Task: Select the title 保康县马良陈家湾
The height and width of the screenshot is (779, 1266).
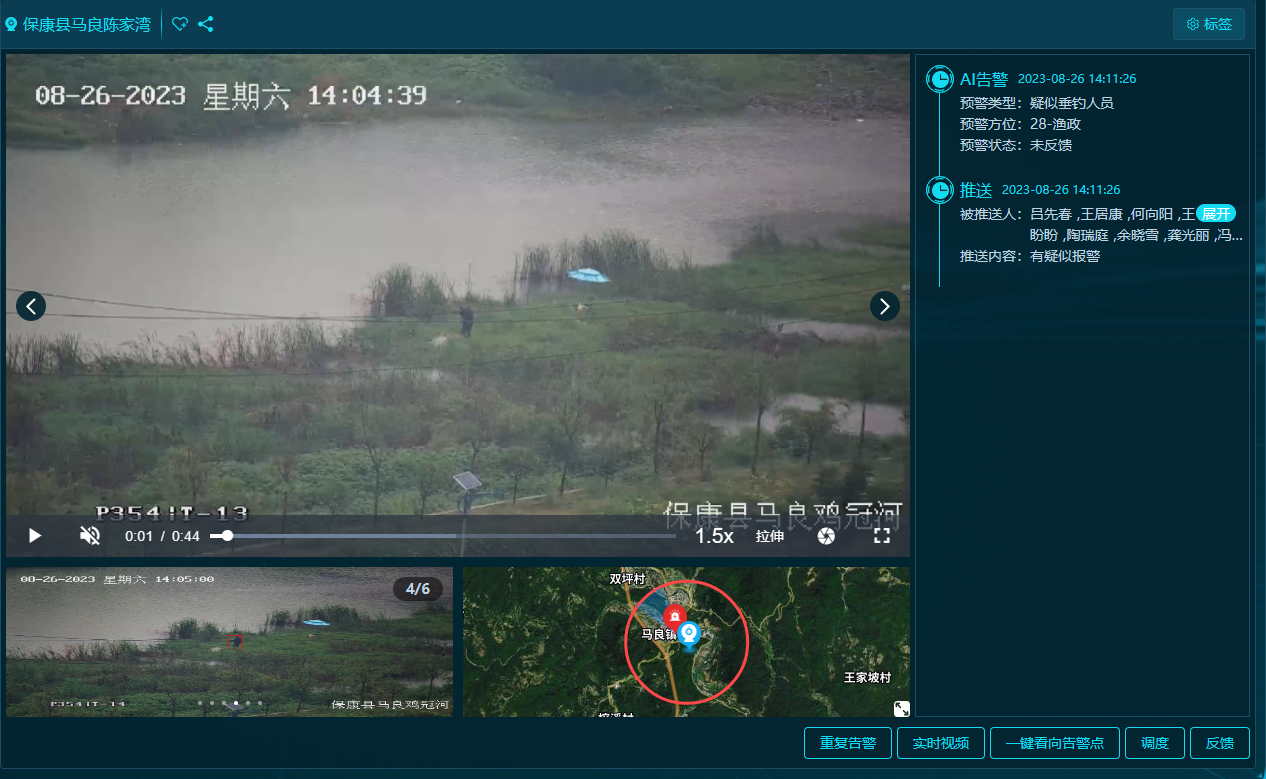Action: [x=87, y=25]
